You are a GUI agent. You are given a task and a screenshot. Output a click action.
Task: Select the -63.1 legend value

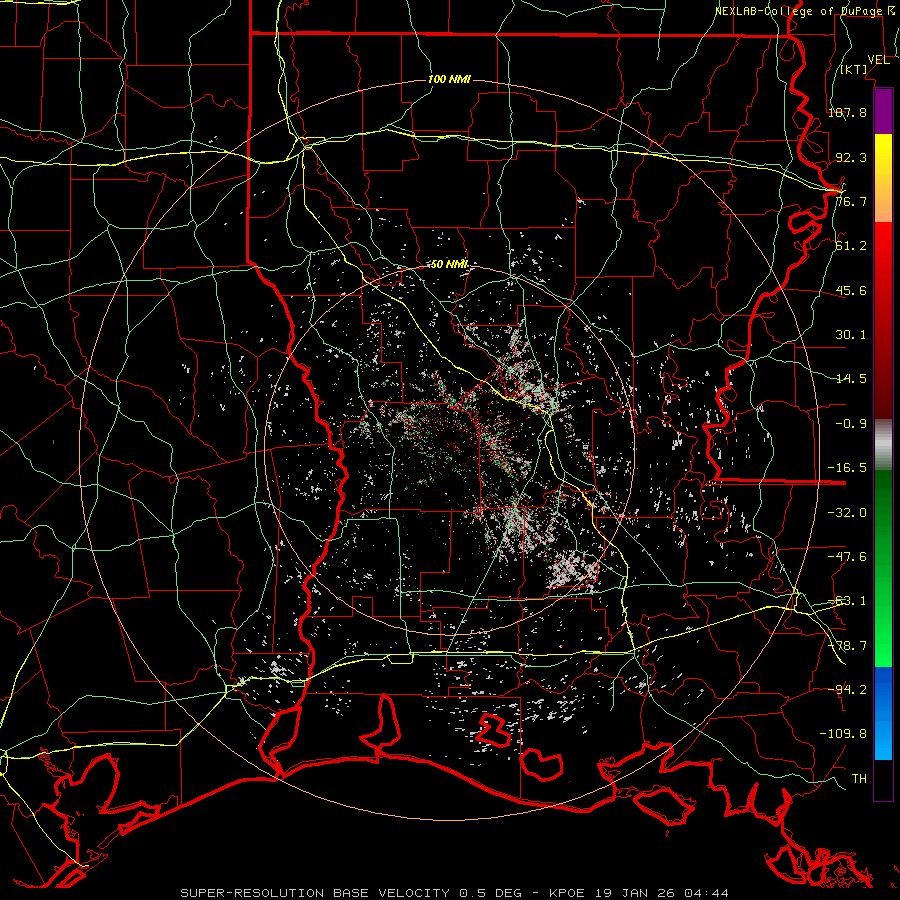coord(847,601)
